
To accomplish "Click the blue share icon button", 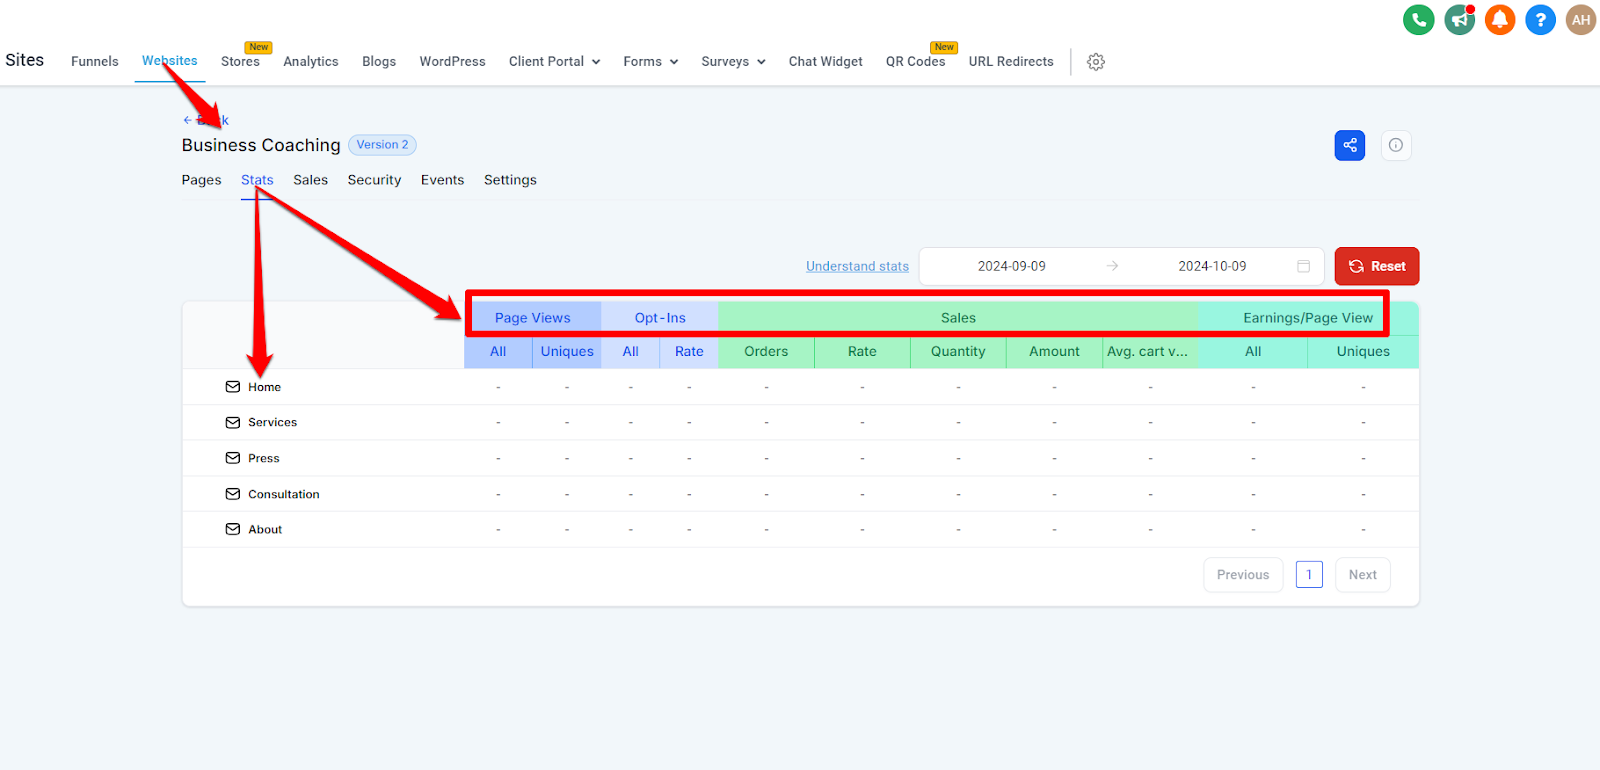I will (x=1349, y=145).
